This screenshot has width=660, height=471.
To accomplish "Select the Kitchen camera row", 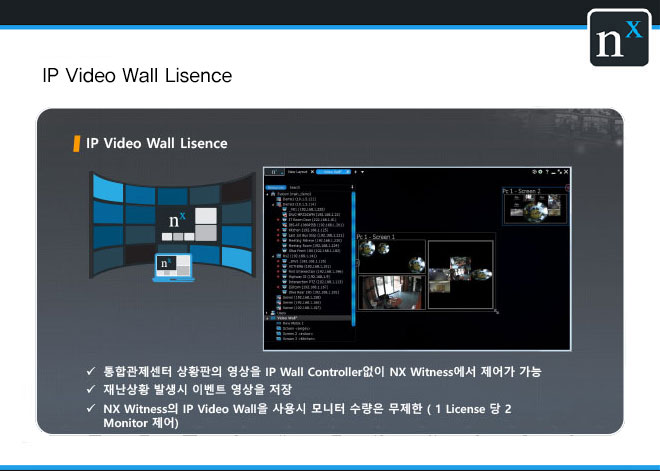I will tap(305, 230).
